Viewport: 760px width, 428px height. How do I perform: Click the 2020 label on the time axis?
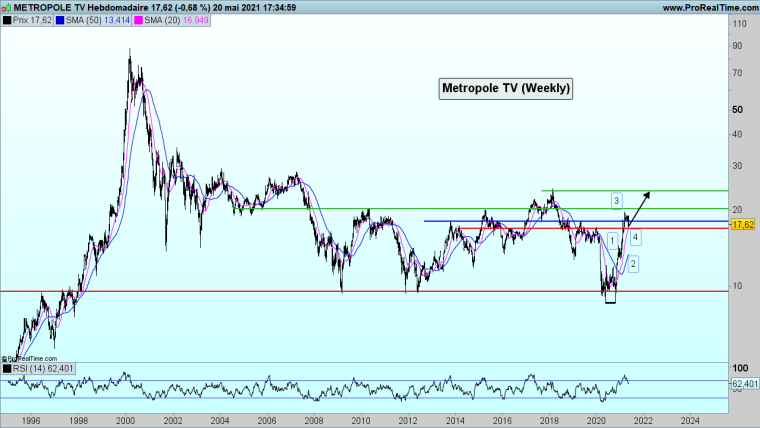(x=596, y=421)
